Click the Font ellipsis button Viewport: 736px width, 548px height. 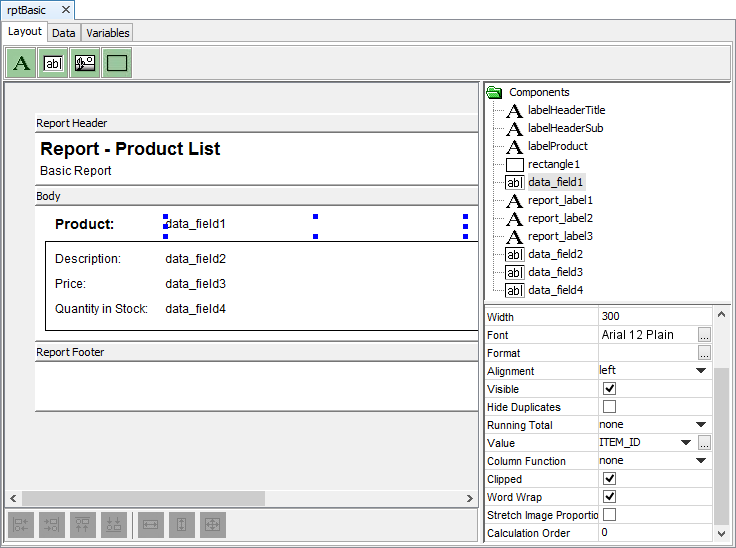704,335
